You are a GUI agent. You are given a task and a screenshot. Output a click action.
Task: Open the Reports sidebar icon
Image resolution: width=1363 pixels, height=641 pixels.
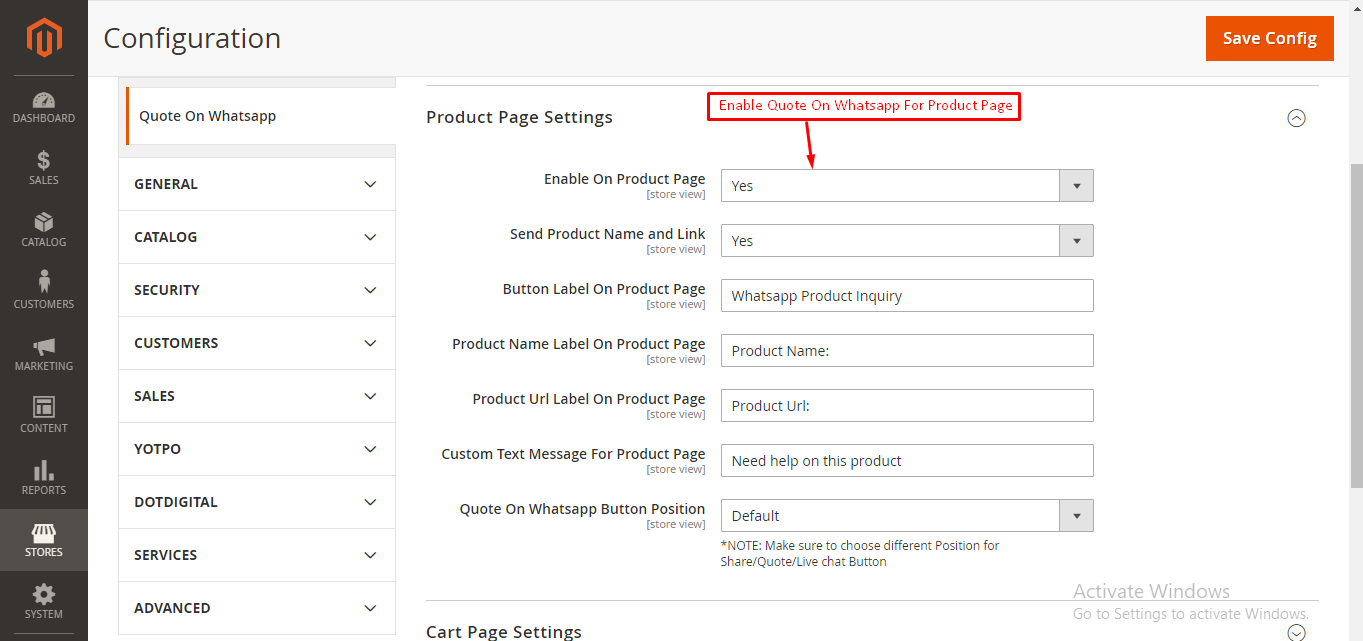(x=44, y=478)
